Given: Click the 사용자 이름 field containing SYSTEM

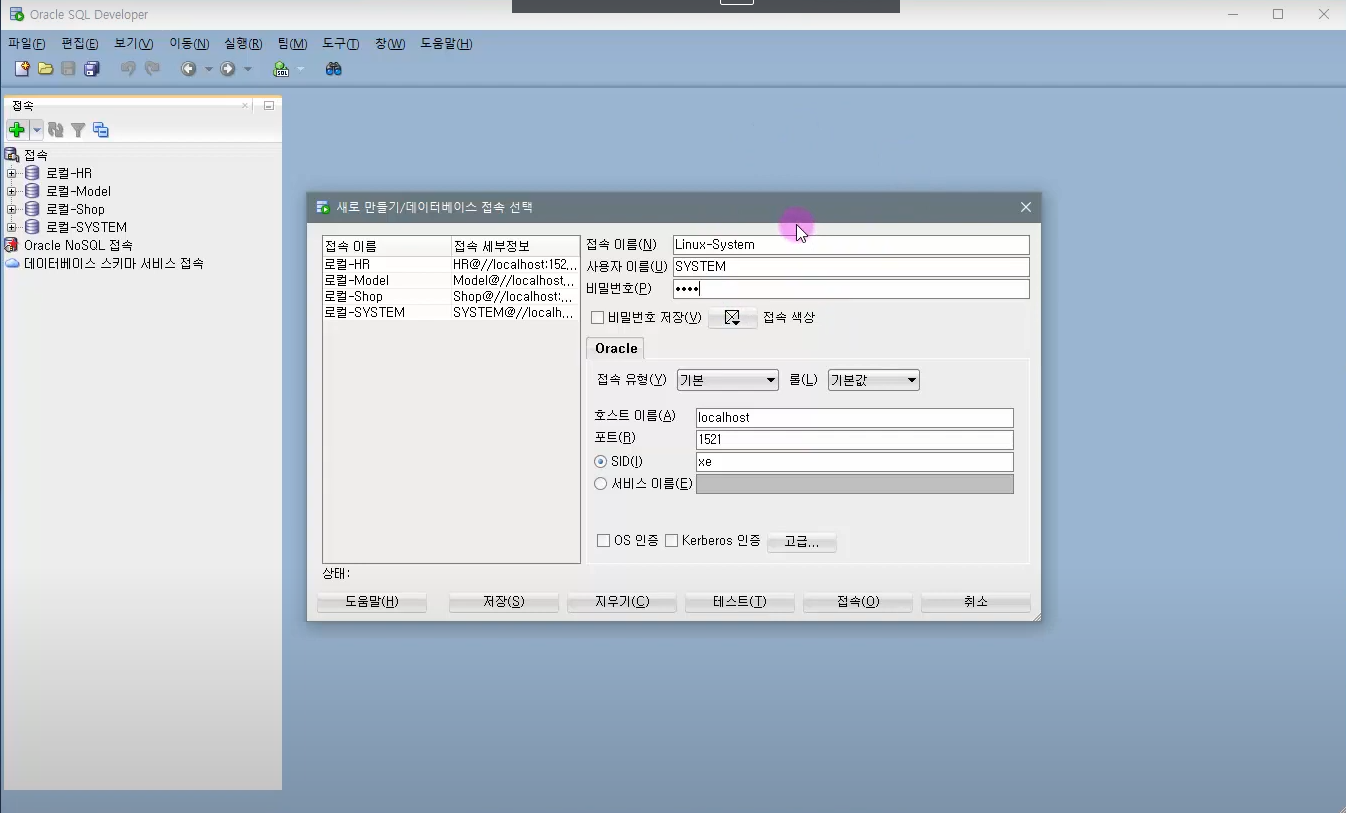Looking at the screenshot, I should click(x=851, y=267).
